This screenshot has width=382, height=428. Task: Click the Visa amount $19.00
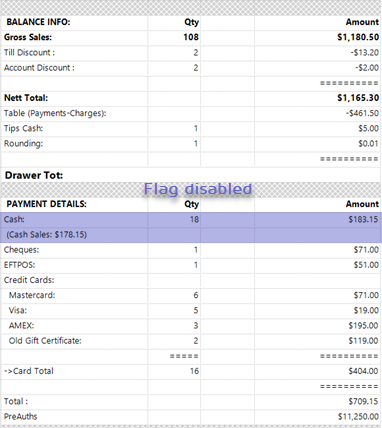(x=366, y=310)
